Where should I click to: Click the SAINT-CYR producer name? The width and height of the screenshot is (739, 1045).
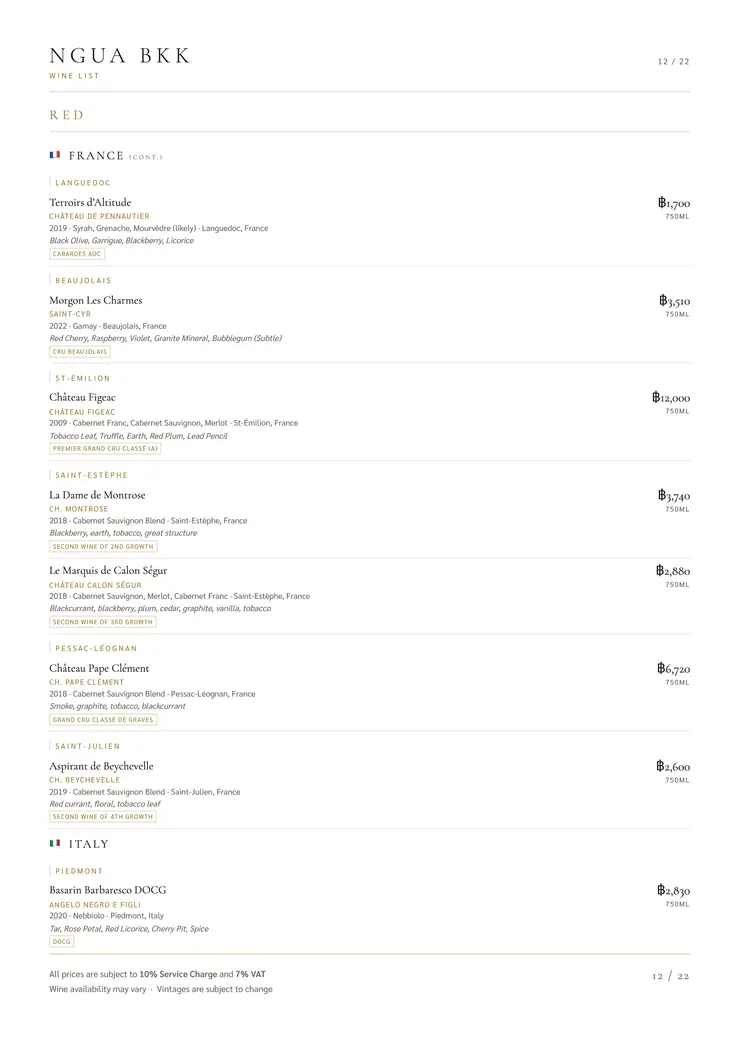pos(70,314)
